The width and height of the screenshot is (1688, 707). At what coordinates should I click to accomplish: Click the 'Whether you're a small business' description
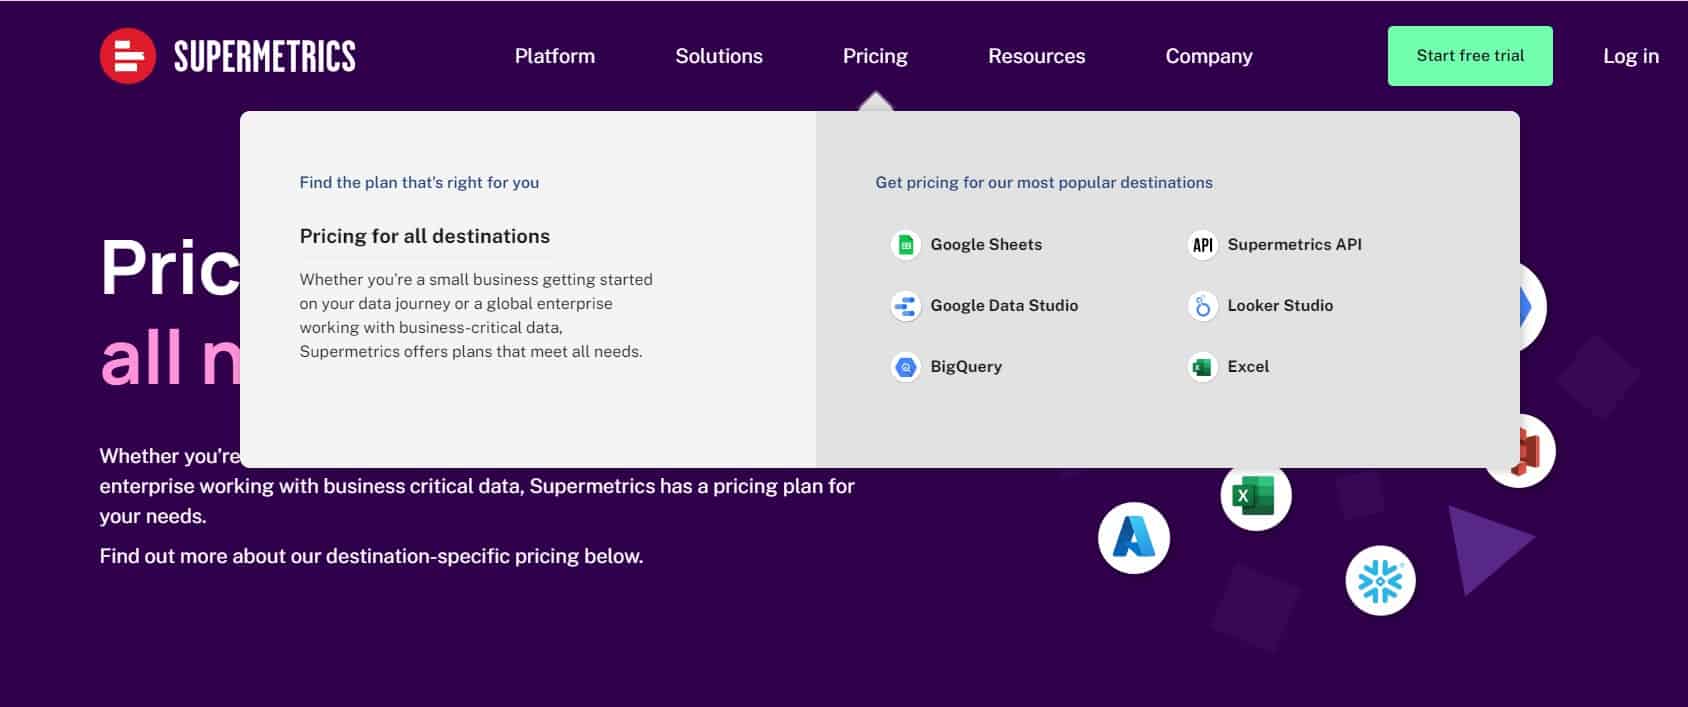click(476, 315)
